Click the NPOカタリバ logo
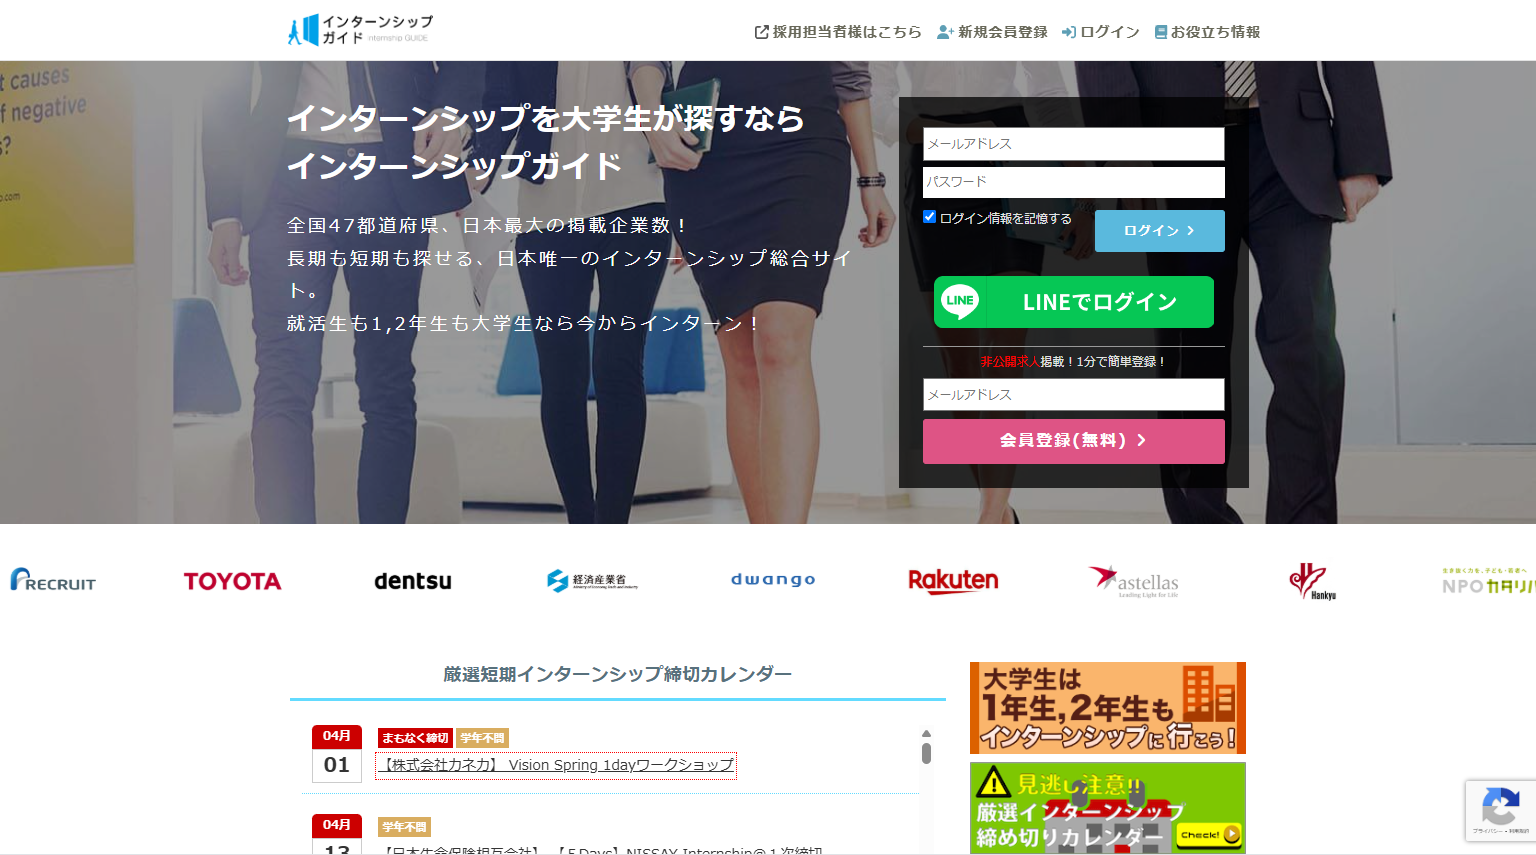Viewport: 1536px width, 855px height. pos(1488,581)
